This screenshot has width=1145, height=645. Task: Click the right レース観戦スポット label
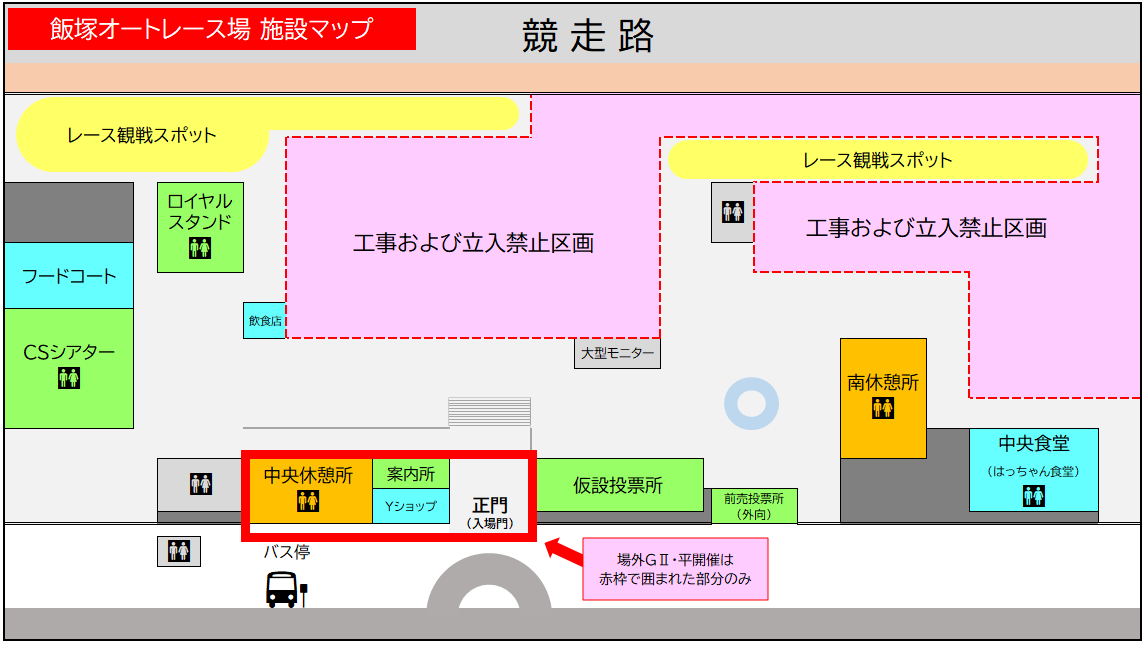[878, 160]
